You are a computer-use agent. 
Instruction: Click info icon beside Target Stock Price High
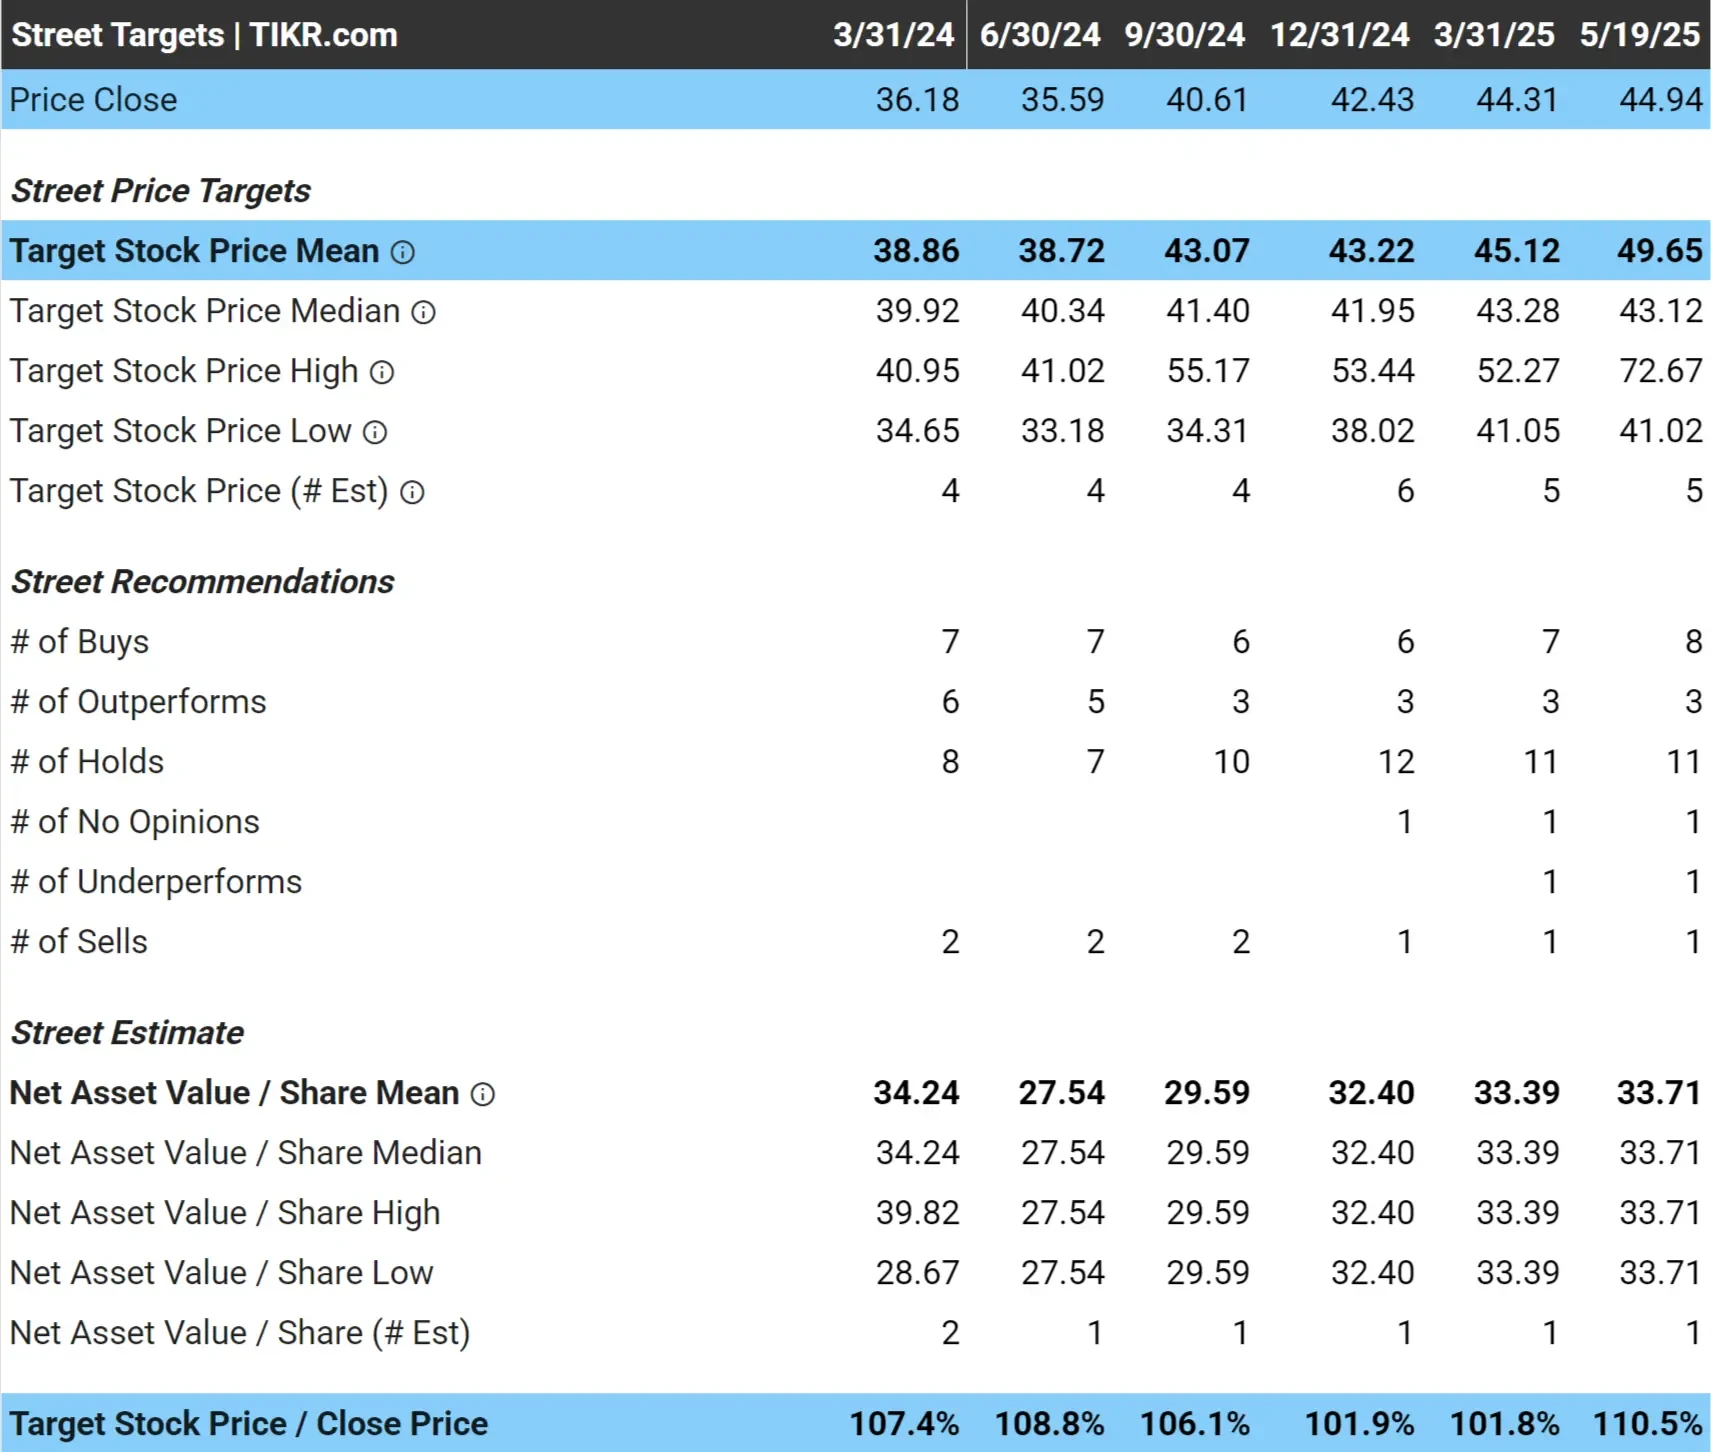[x=382, y=372]
